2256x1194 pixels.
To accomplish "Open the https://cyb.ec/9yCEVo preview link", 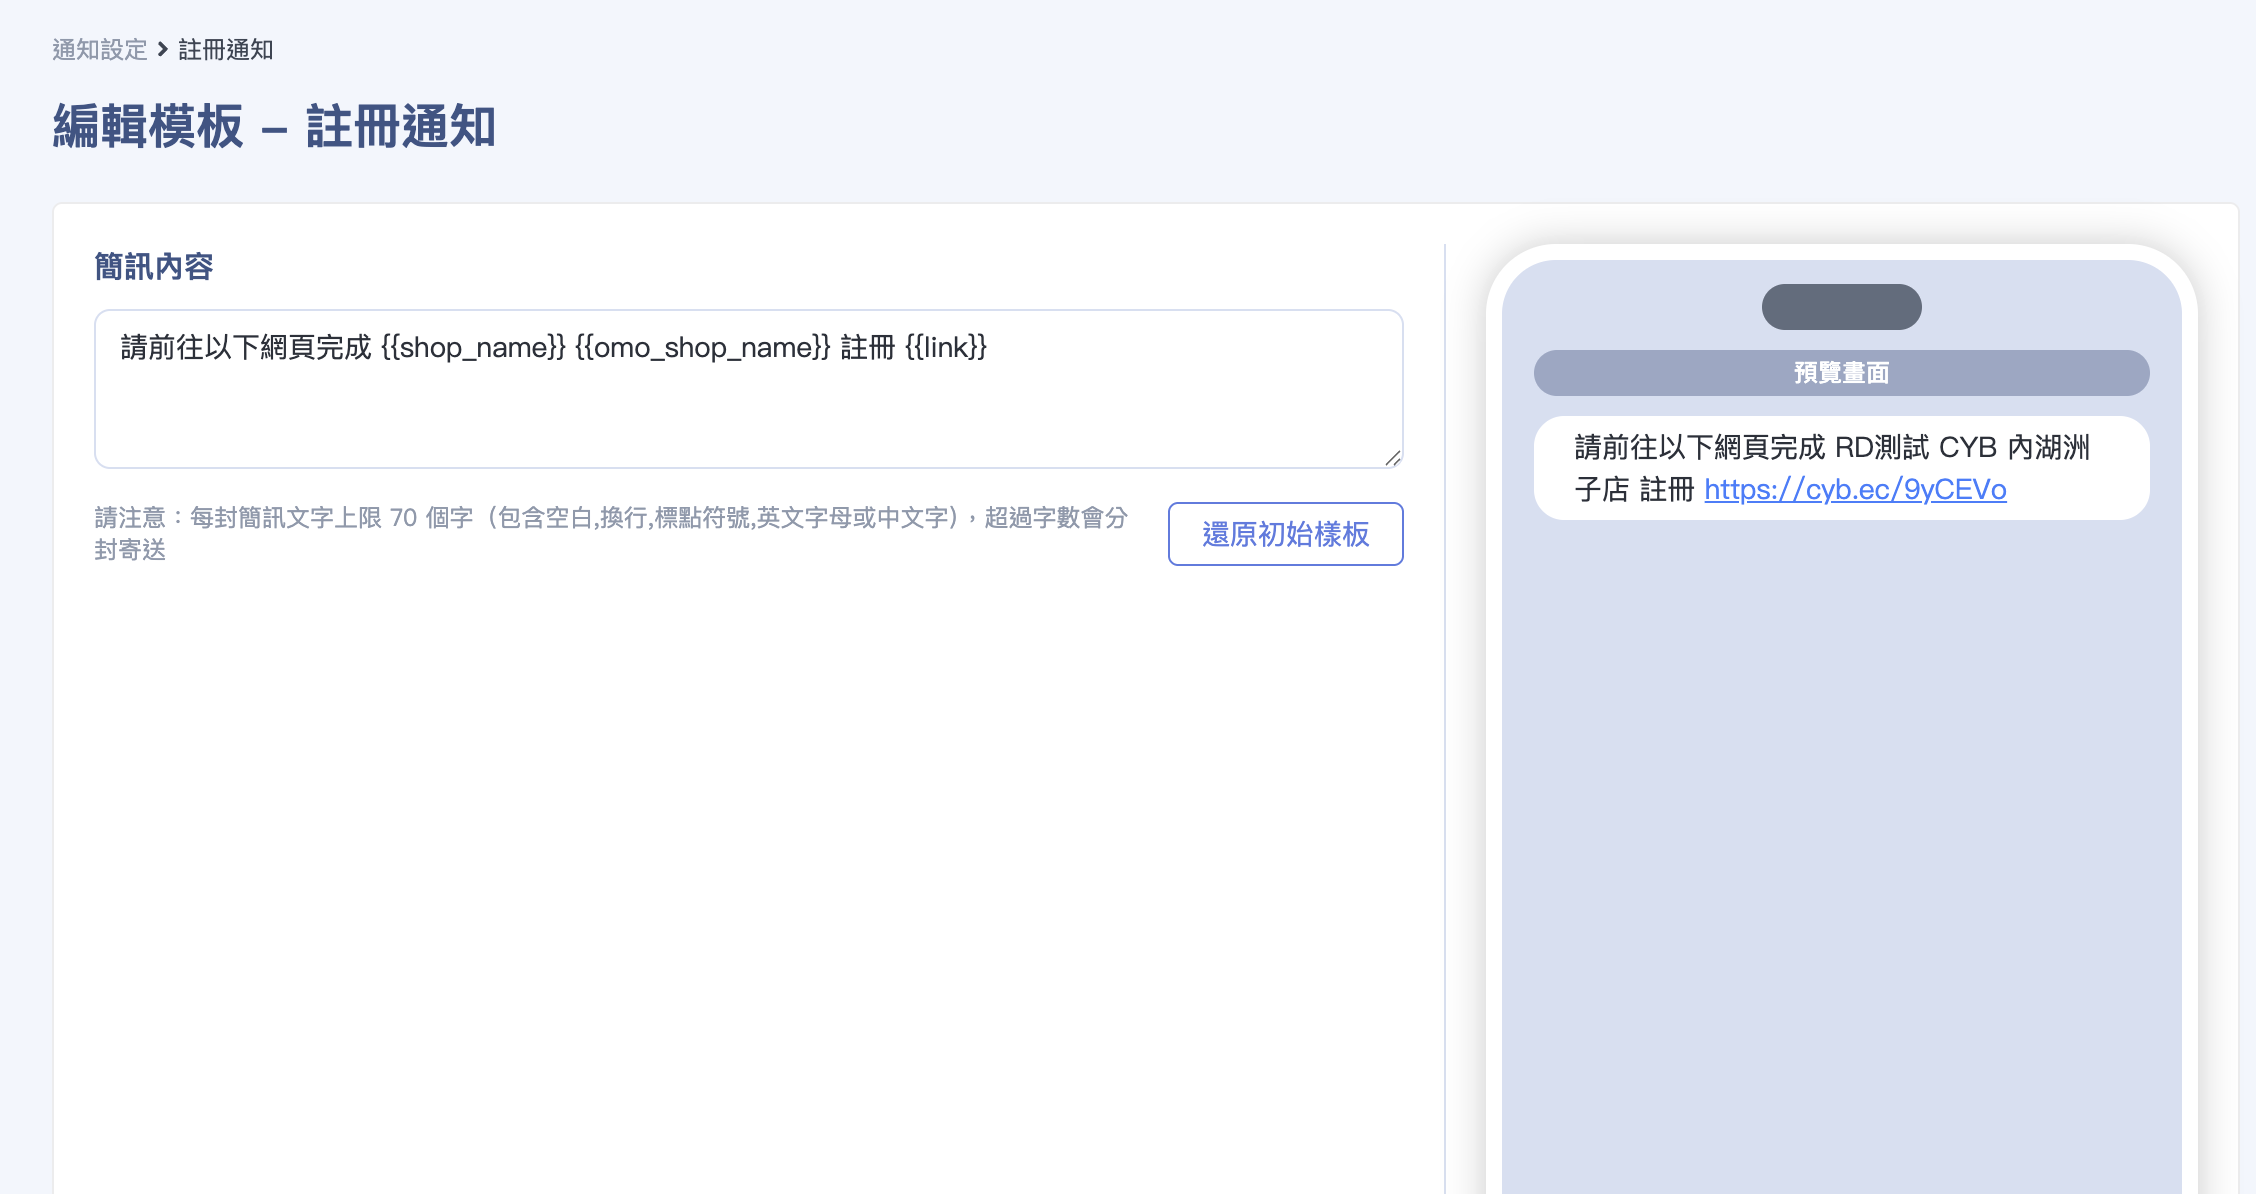I will 1855,490.
